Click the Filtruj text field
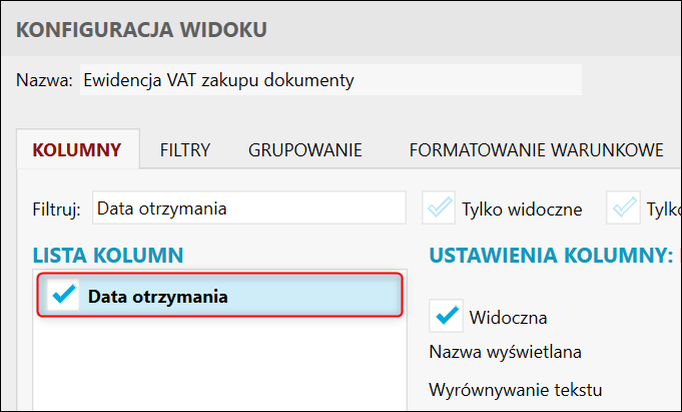This screenshot has width=682, height=412. pyautogui.click(x=248, y=208)
